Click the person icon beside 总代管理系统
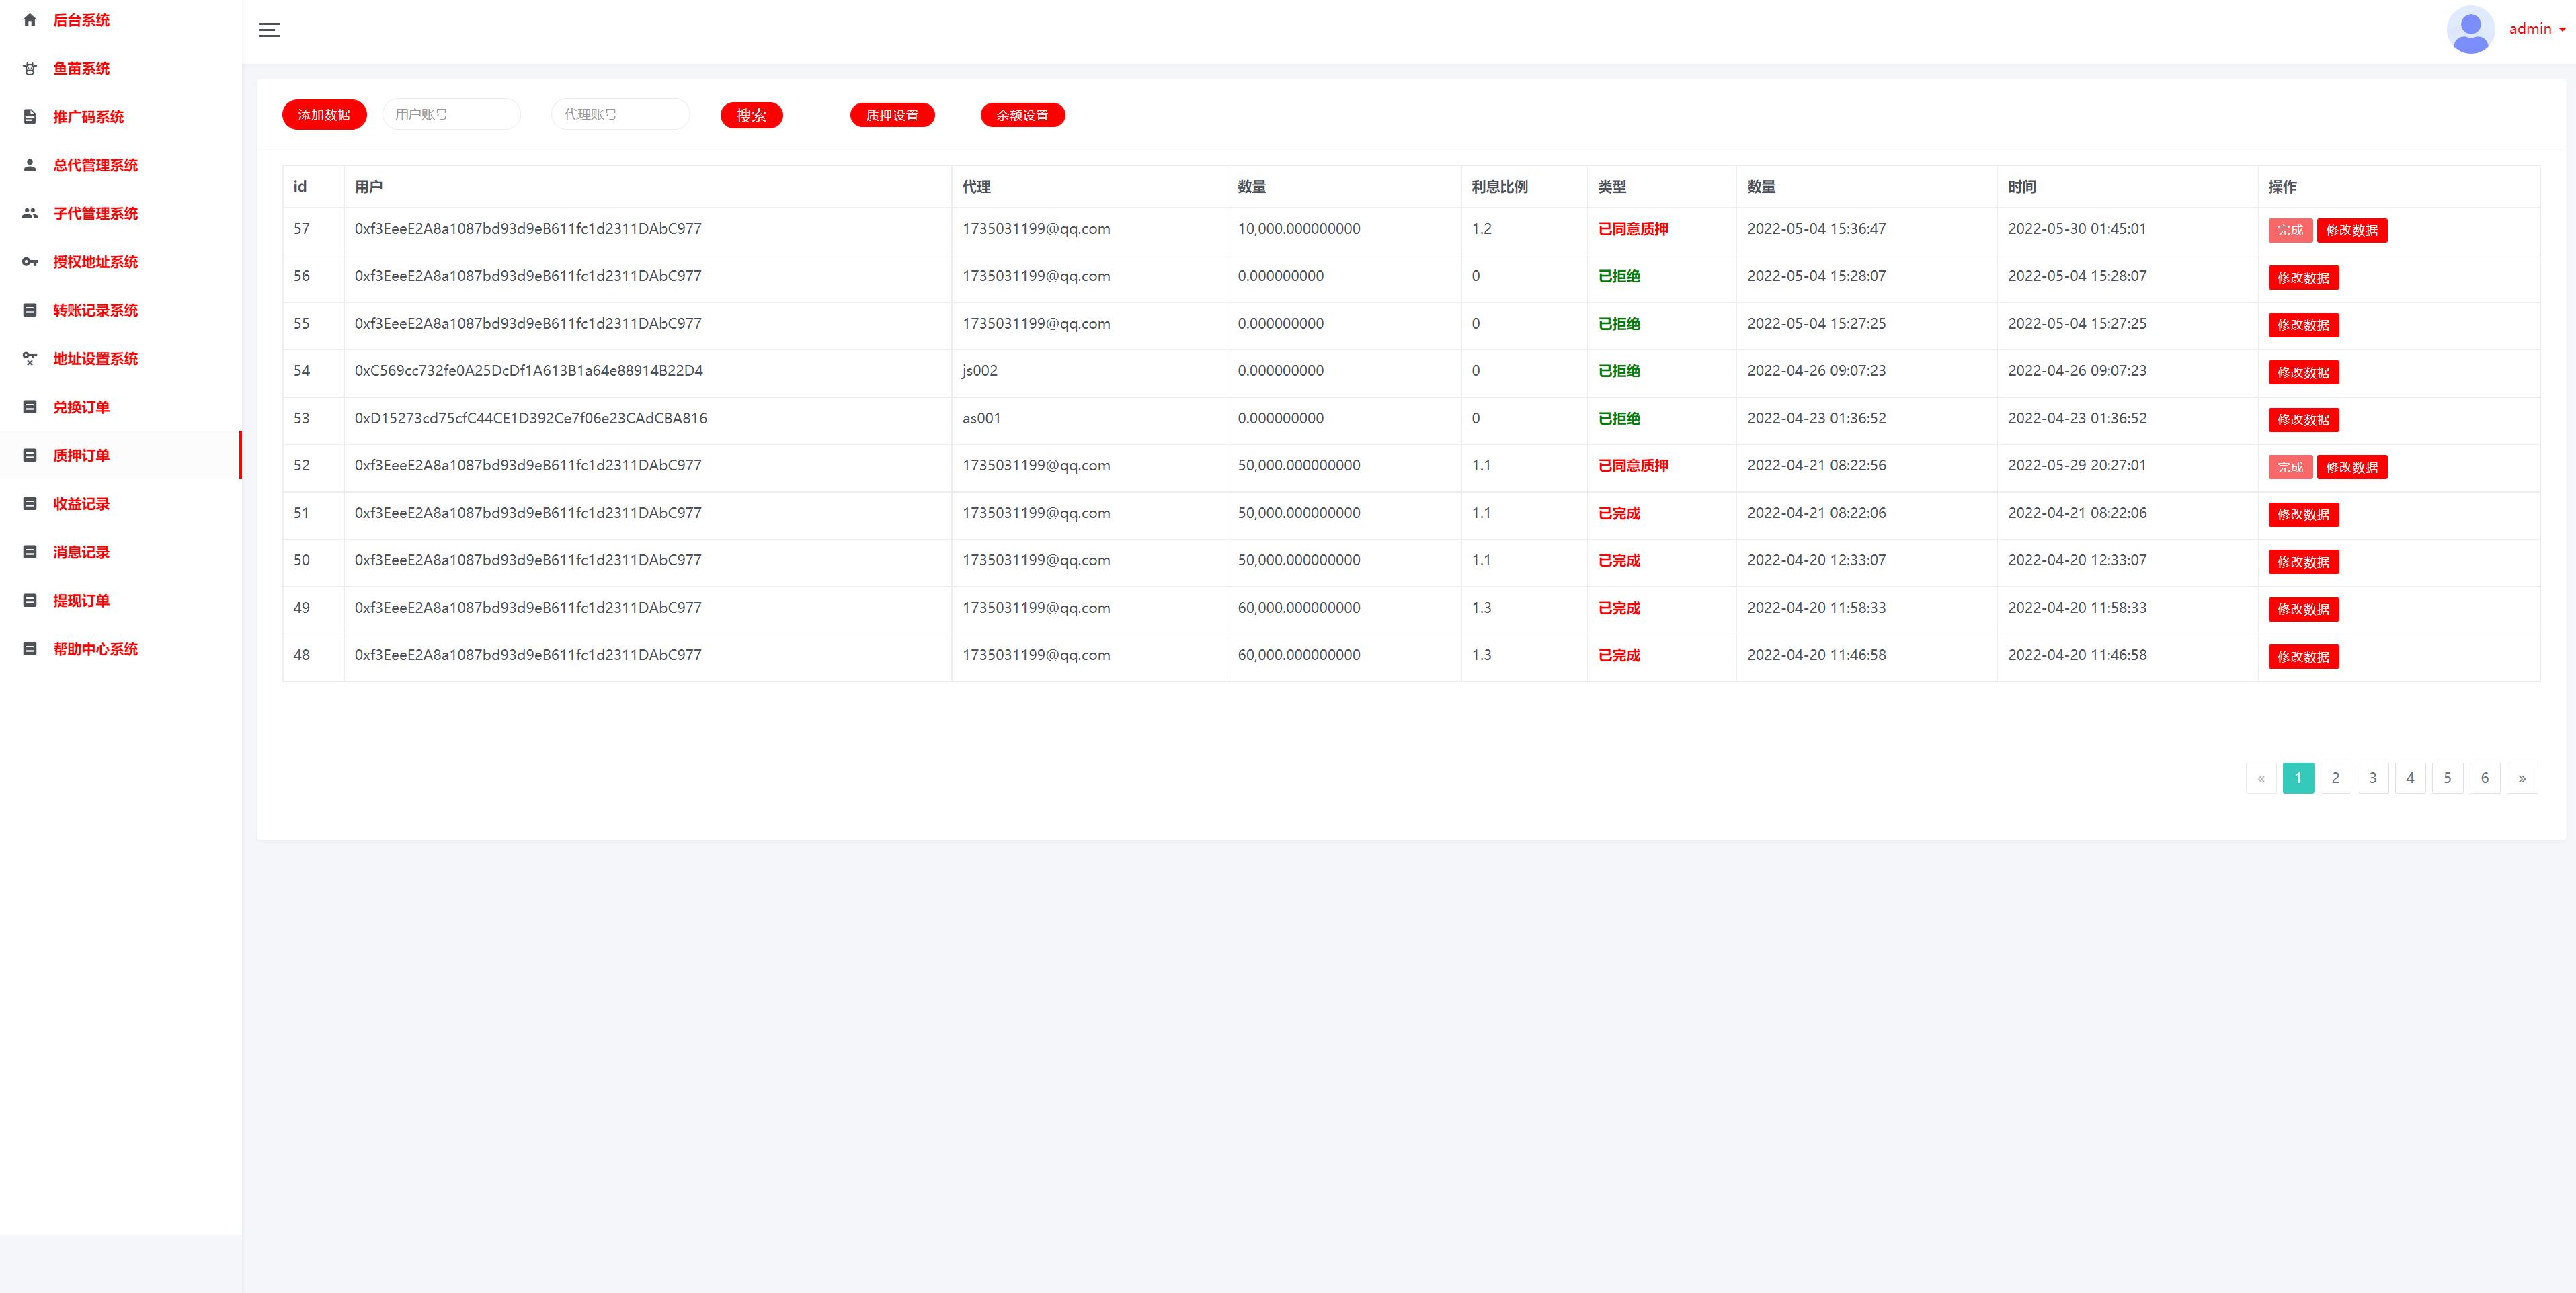The image size is (2576, 1293). (x=30, y=165)
